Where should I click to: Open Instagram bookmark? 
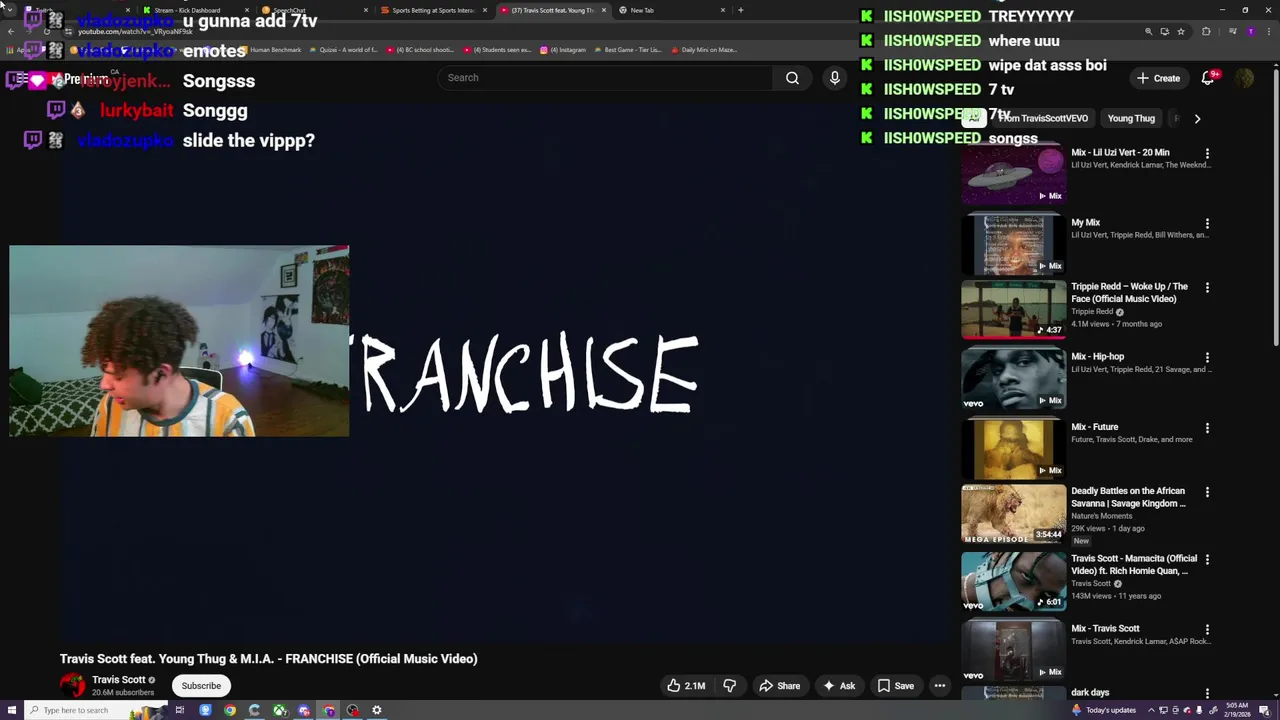563,50
